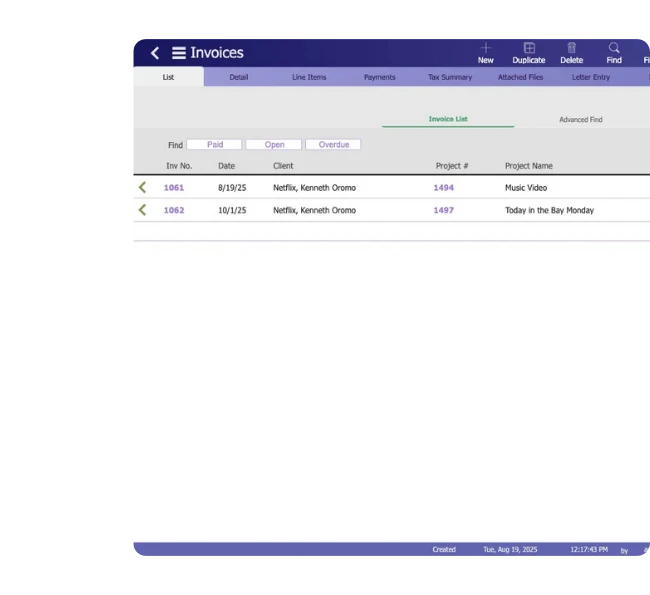650x595 pixels.
Task: Open the Attached Files tab
Action: tap(520, 77)
